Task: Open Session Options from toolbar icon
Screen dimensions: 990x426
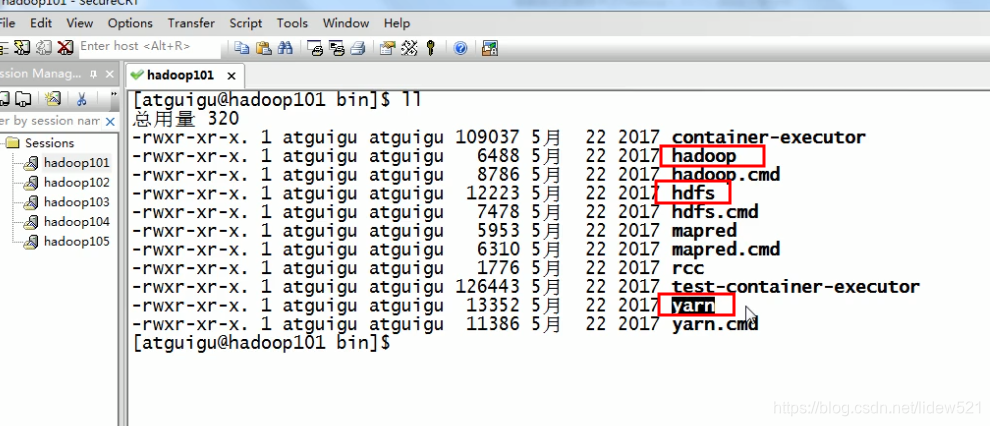Action: point(387,47)
